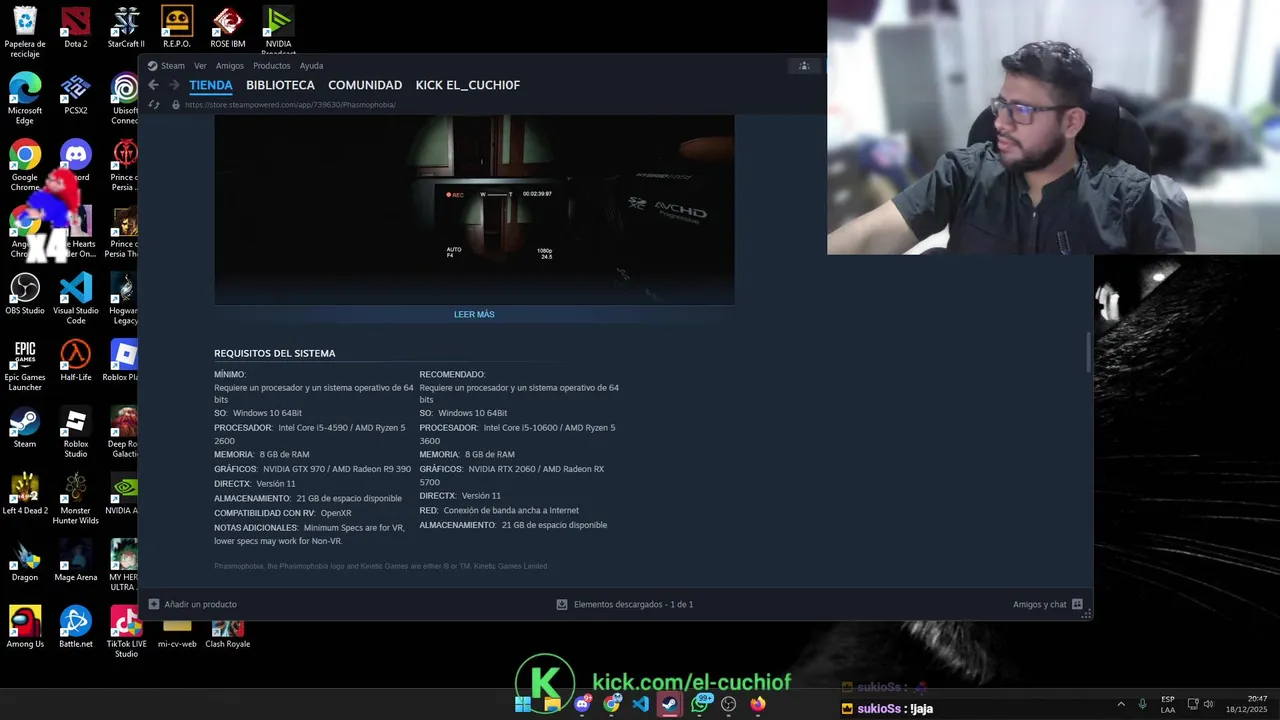Open the ROSE IBM desktop shortcut
This screenshot has width=1280, height=720.
228,28
